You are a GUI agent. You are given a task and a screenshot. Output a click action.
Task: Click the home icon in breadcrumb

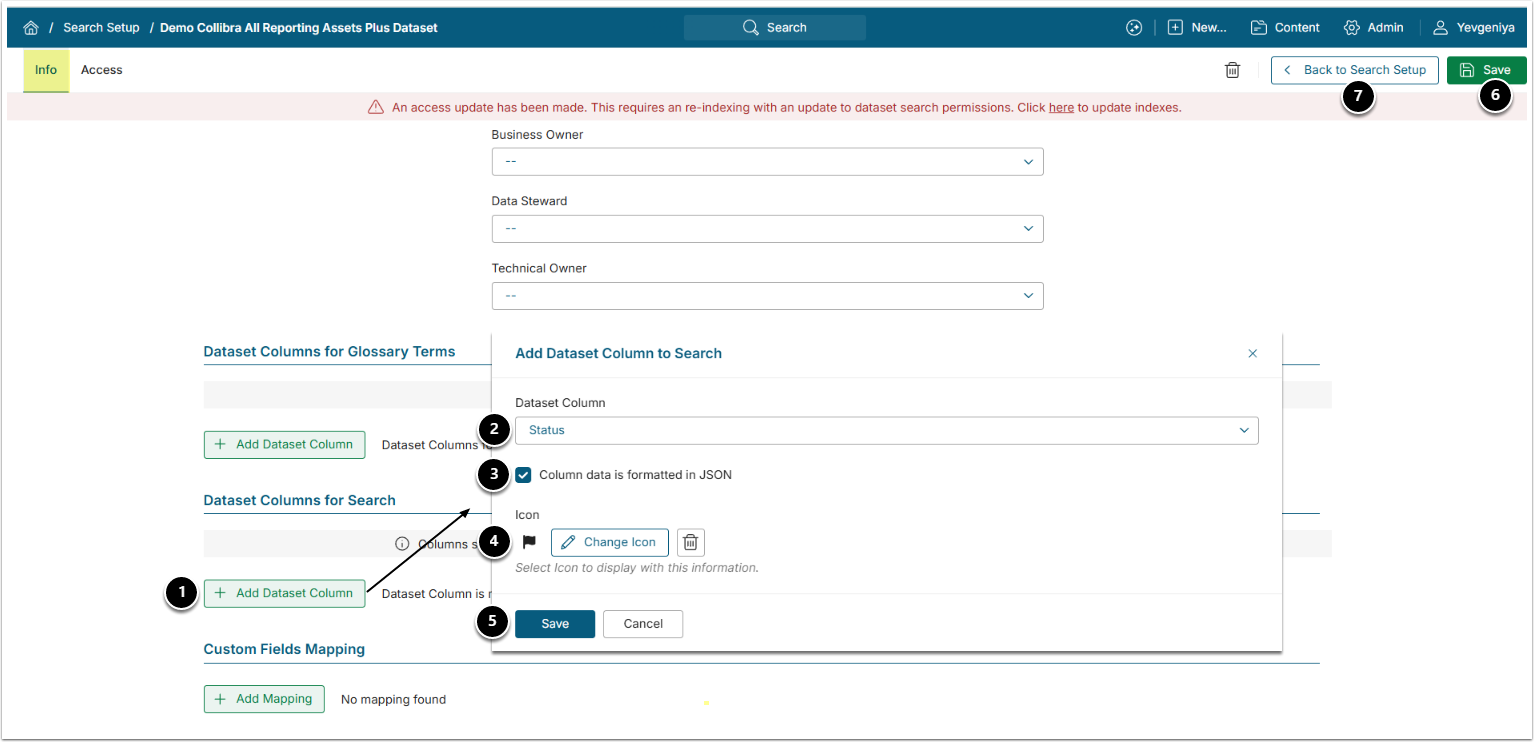[31, 28]
